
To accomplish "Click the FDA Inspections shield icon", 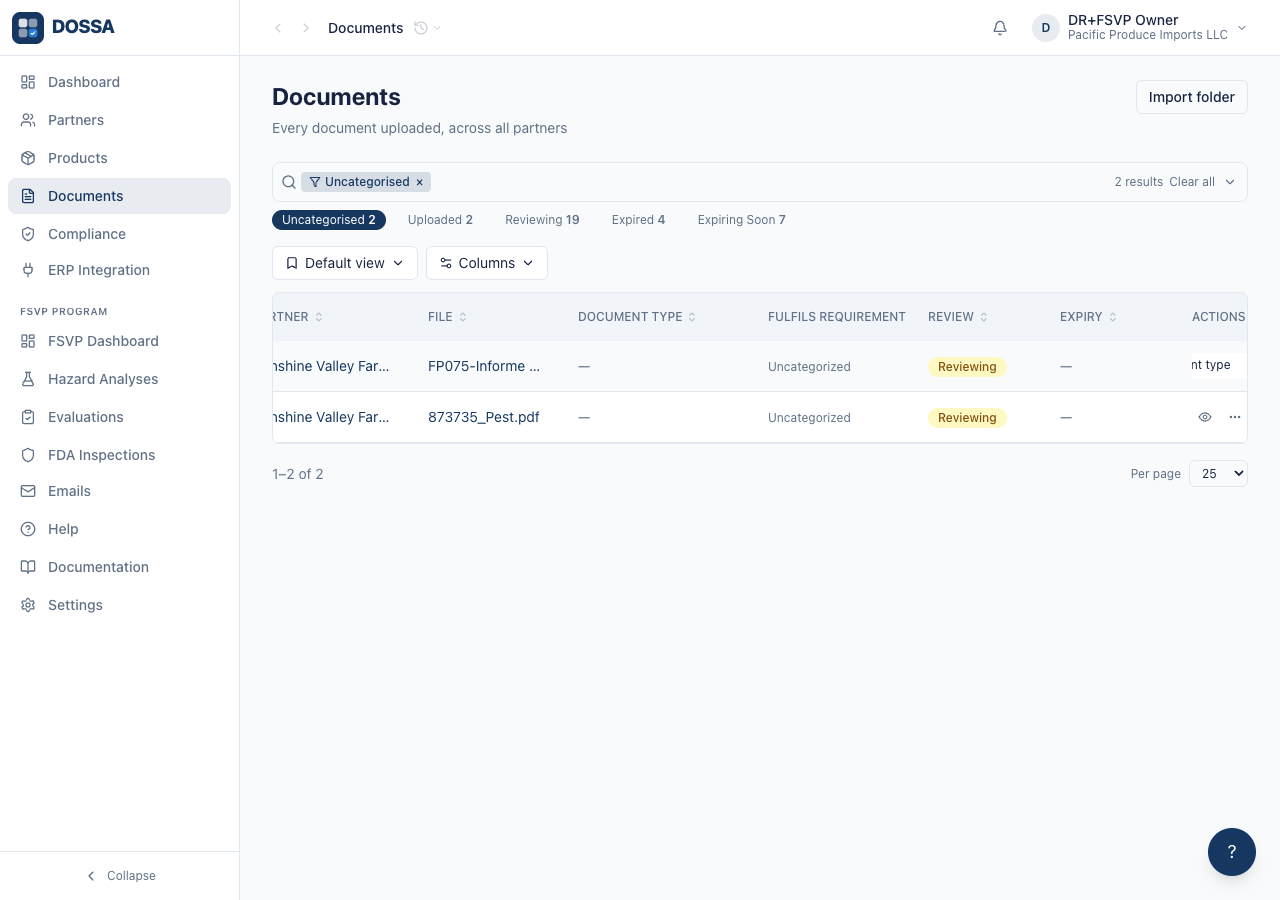I will pyautogui.click(x=28, y=455).
